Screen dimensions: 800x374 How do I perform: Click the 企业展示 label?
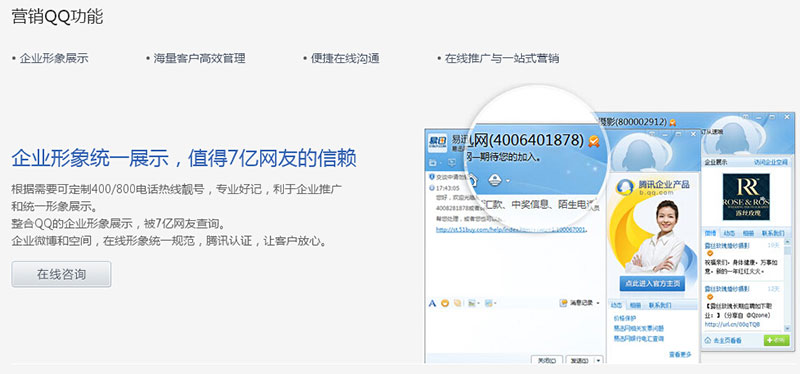(x=716, y=162)
